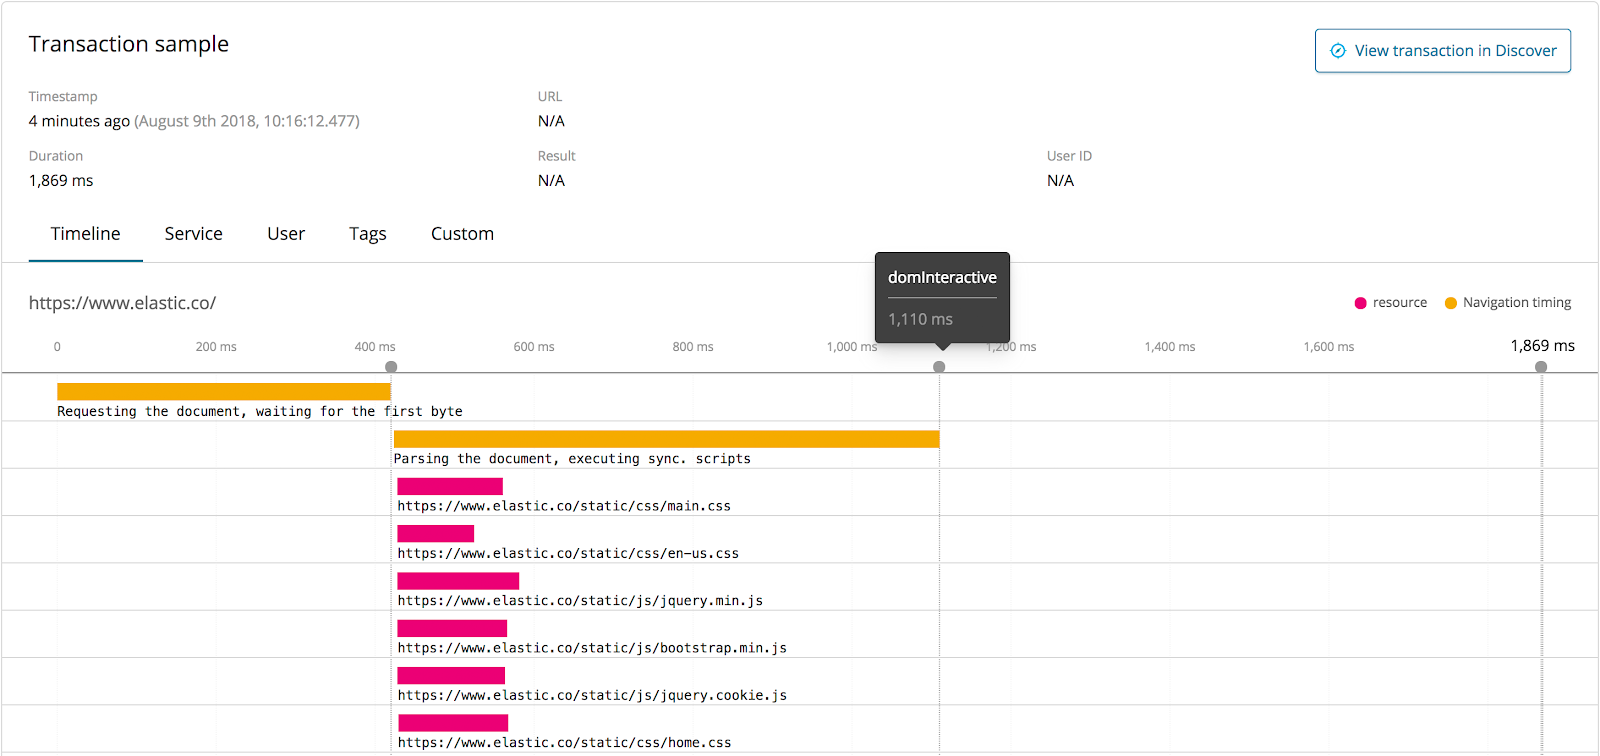The height and width of the screenshot is (756, 1600).
Task: Click View transaction in Discover button
Action: click(1442, 51)
